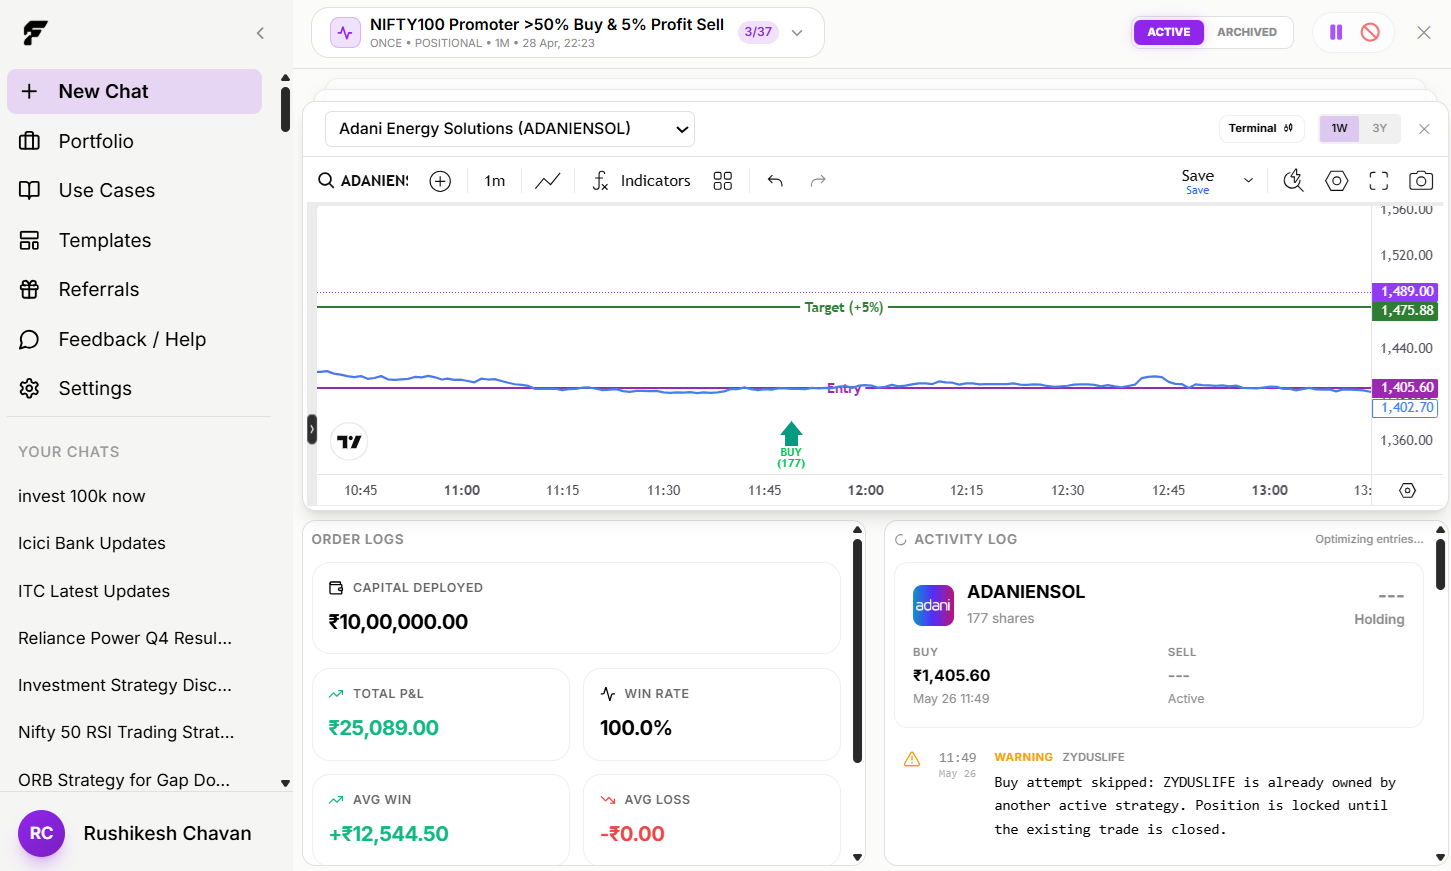Click the Adani company logo thumbnail
The image size is (1451, 871).
934,606
